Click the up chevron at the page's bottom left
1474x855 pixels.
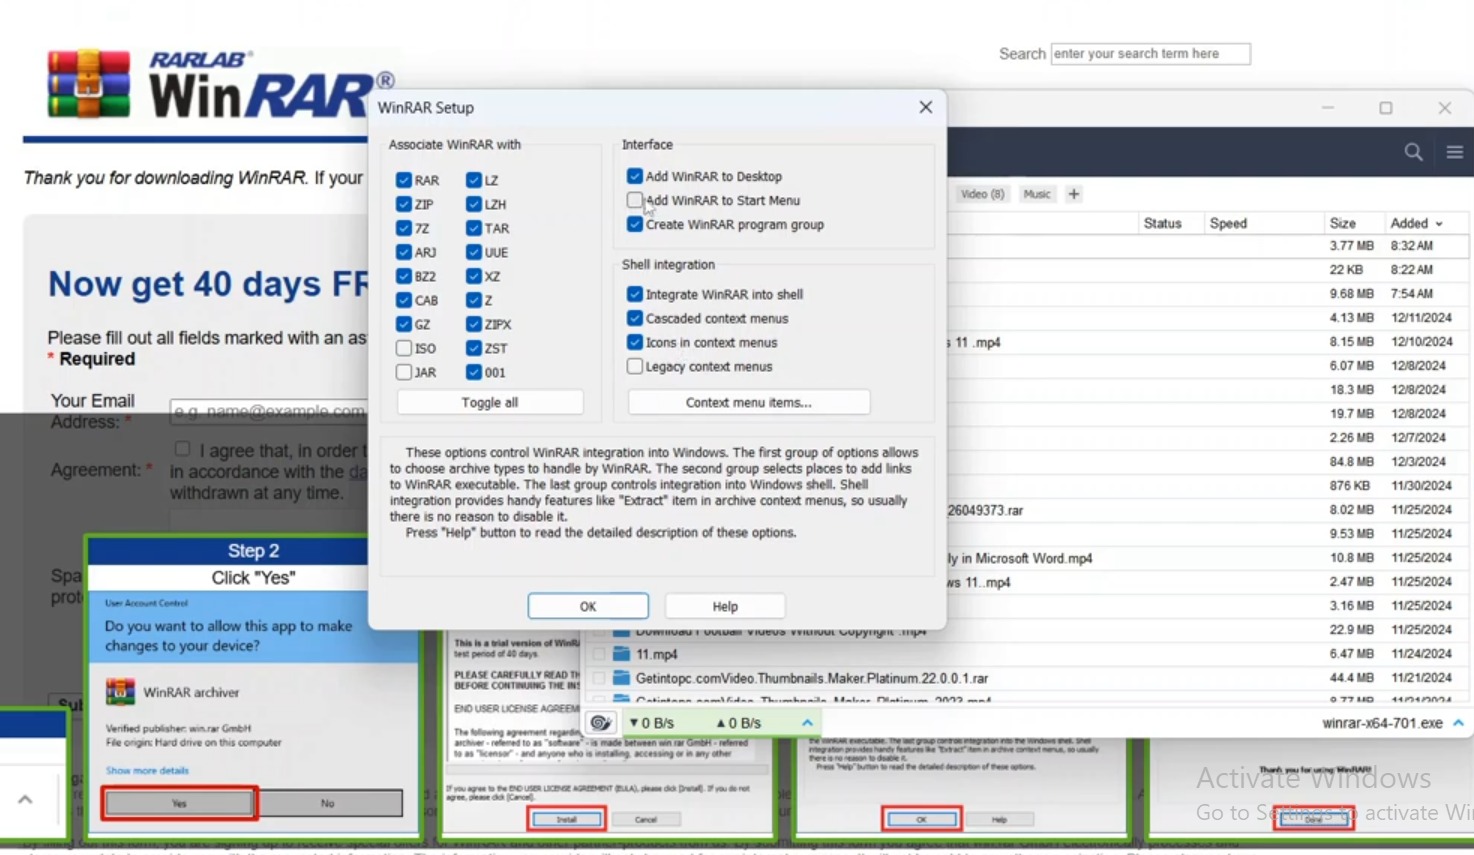coord(25,799)
